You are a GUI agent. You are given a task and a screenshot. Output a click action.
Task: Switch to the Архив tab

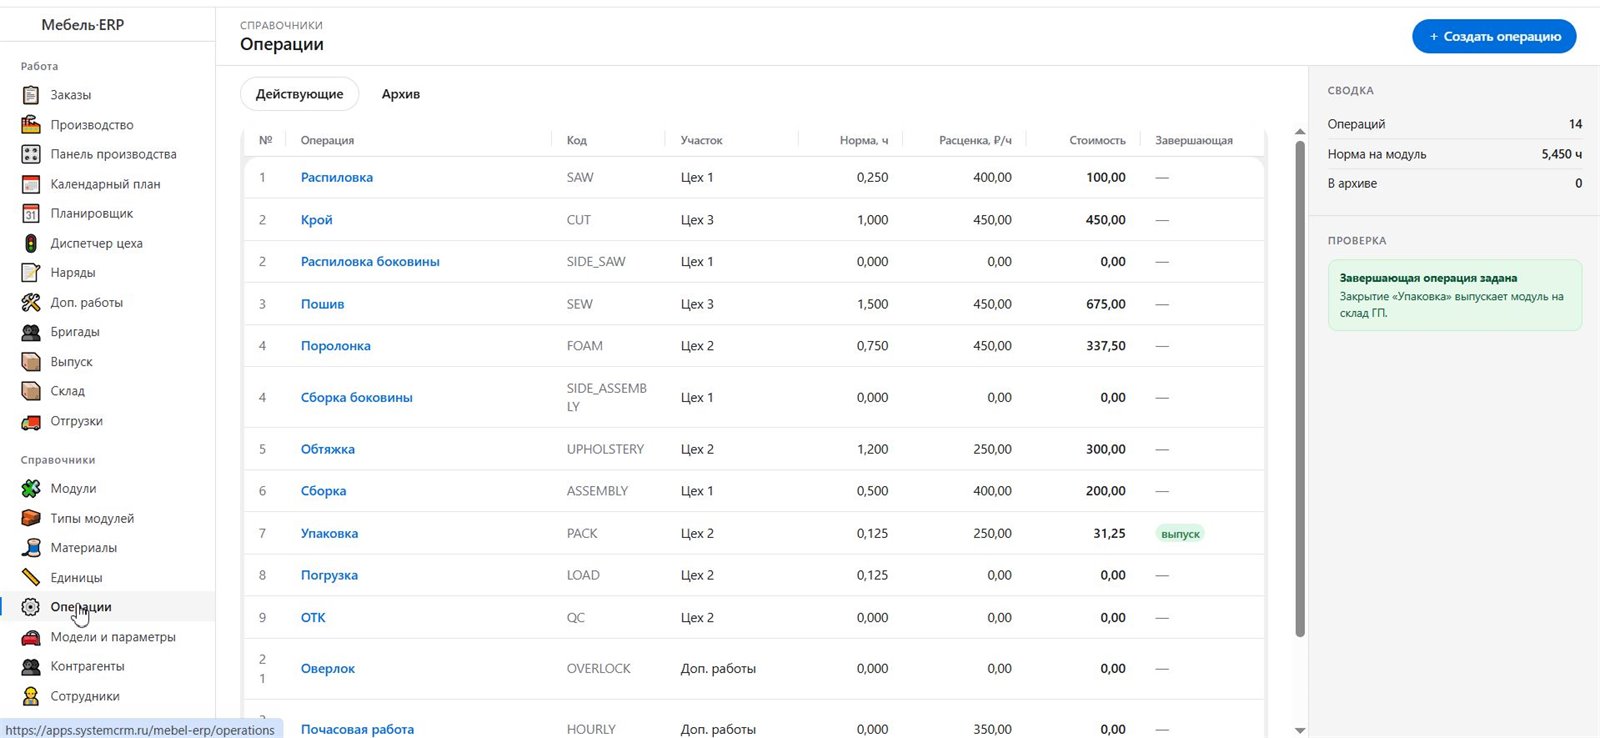pyautogui.click(x=401, y=94)
